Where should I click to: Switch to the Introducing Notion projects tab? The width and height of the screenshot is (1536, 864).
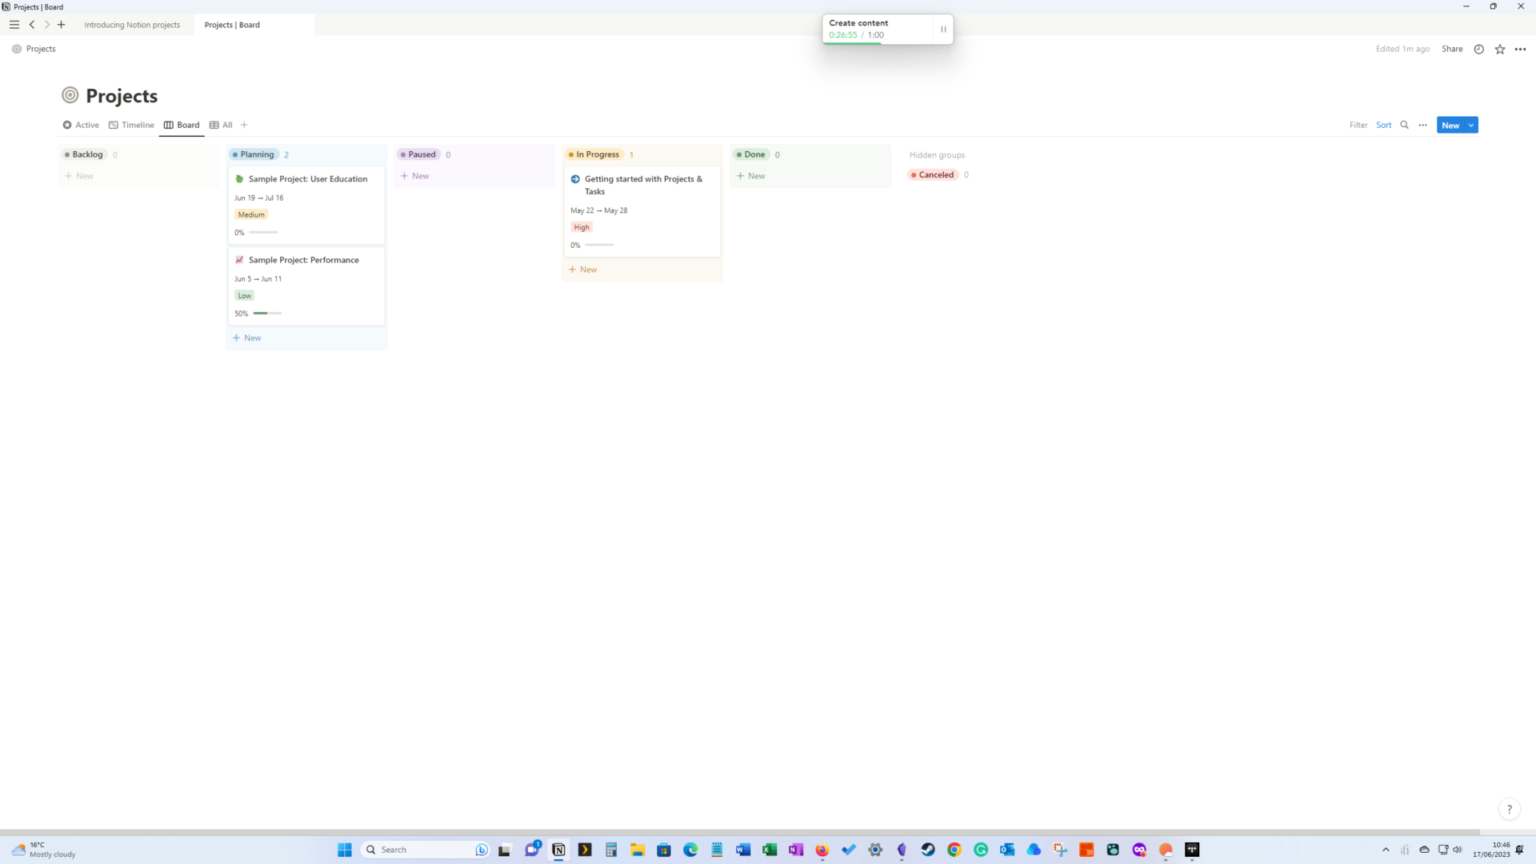131,24
